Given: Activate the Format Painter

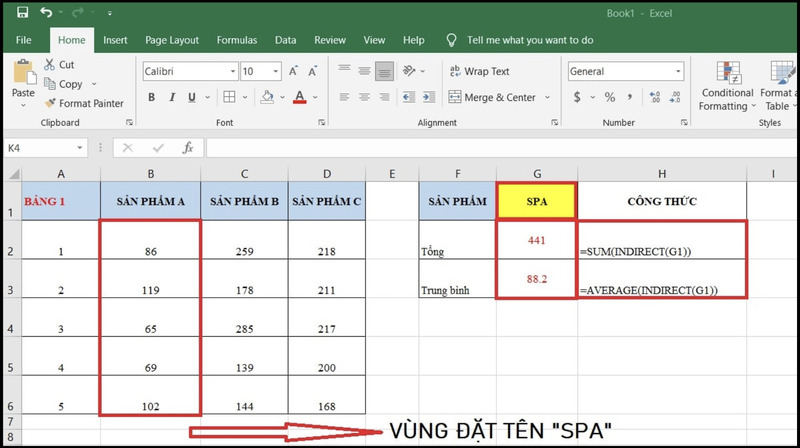Looking at the screenshot, I should (x=84, y=103).
